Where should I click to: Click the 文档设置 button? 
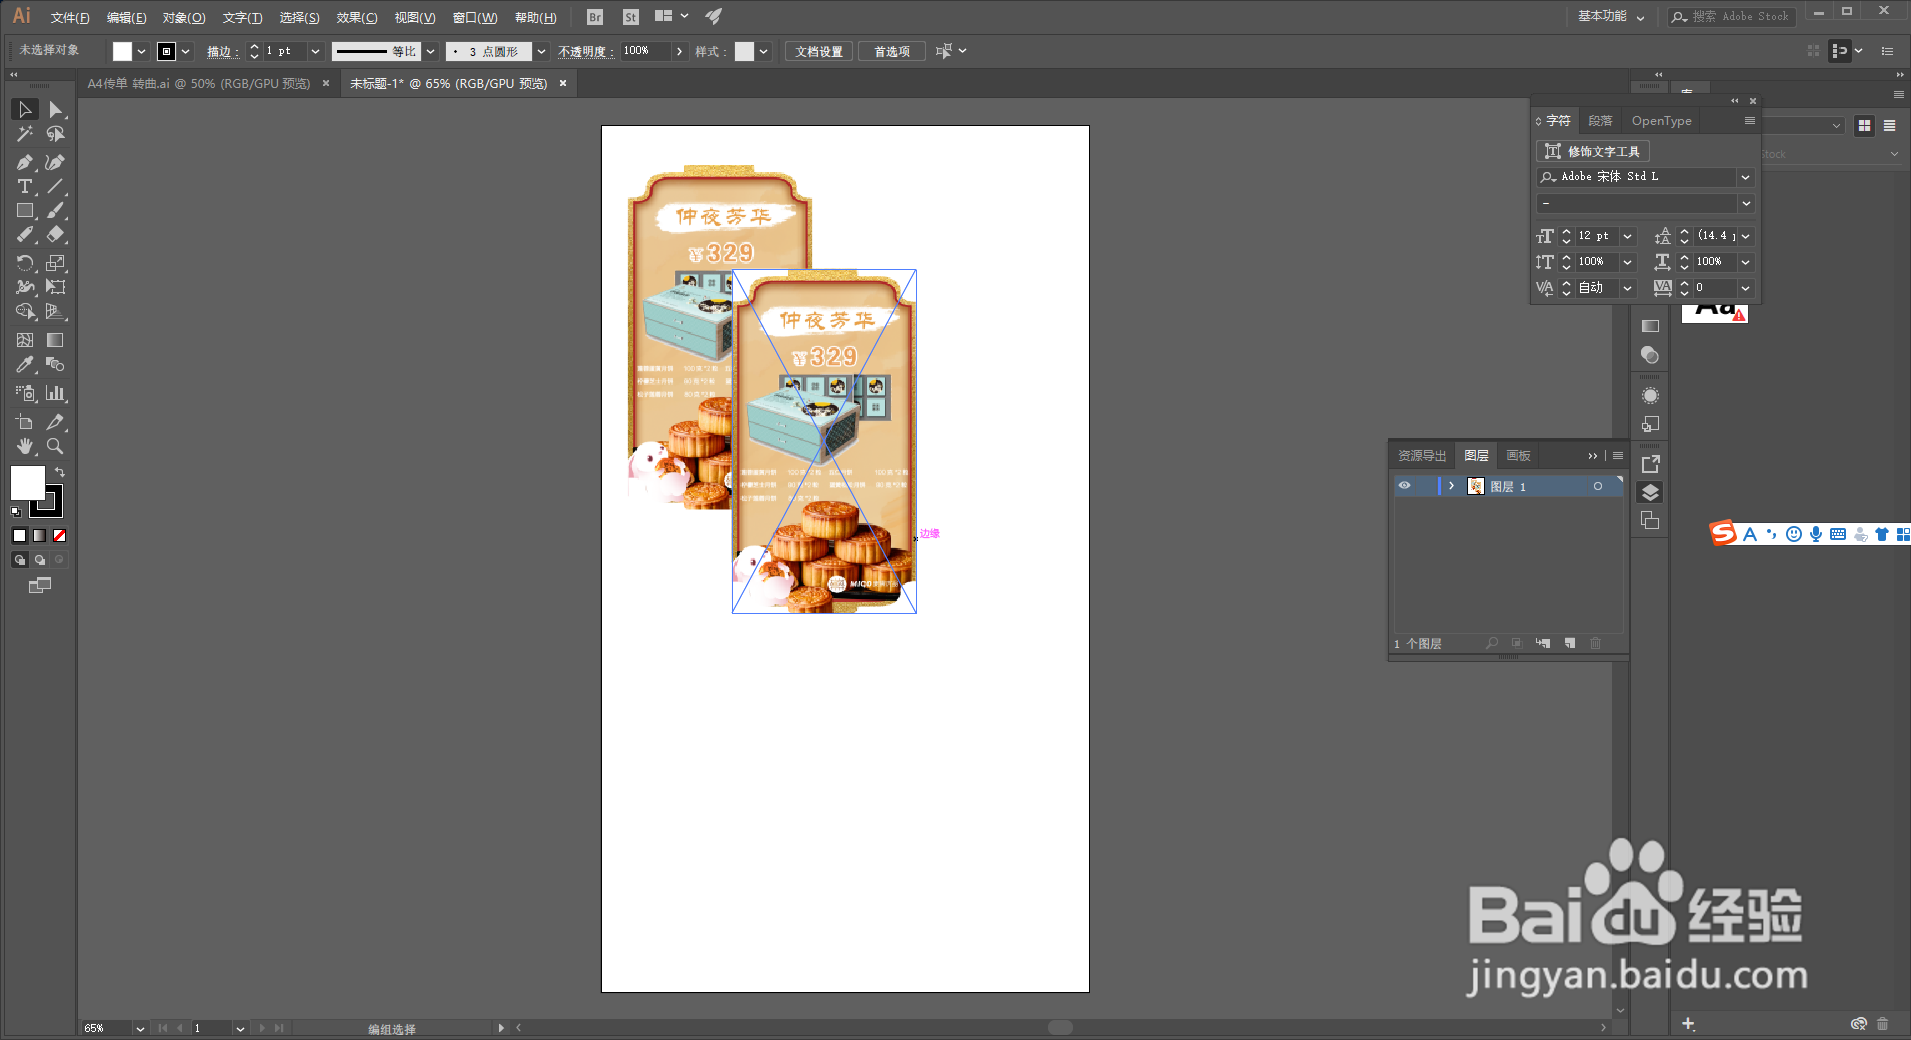[819, 52]
